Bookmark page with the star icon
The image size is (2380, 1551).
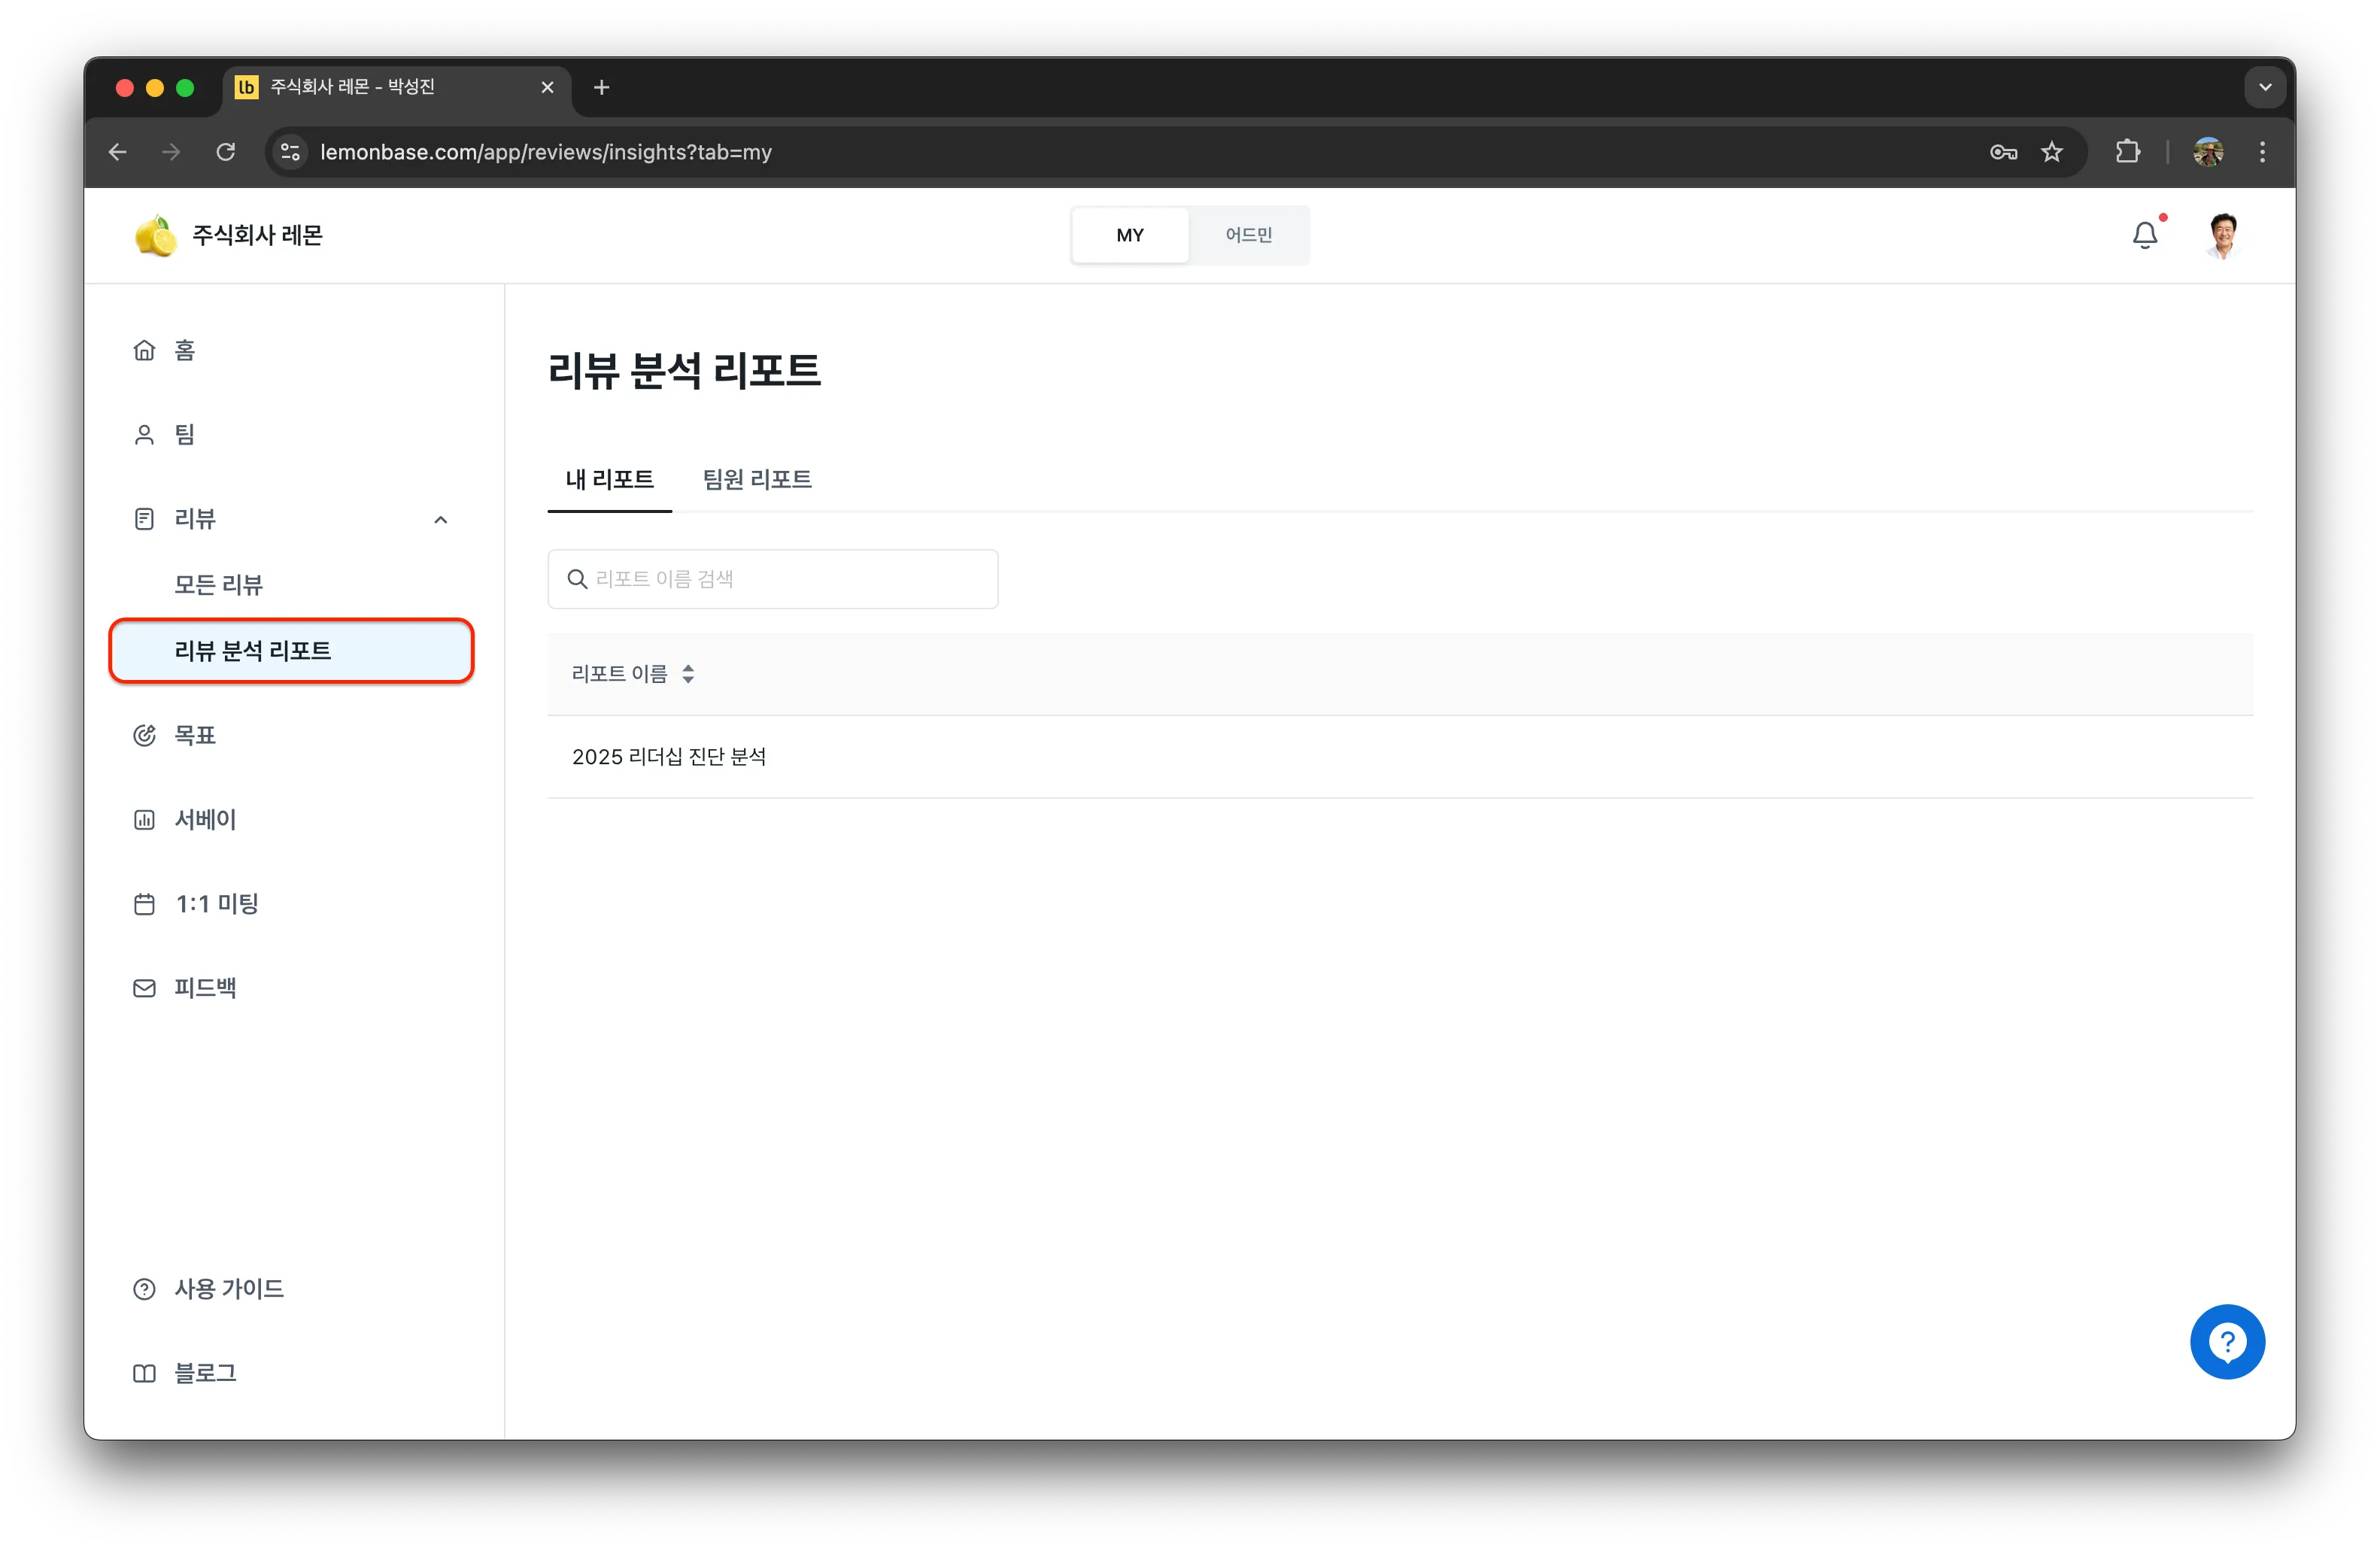click(x=2051, y=152)
